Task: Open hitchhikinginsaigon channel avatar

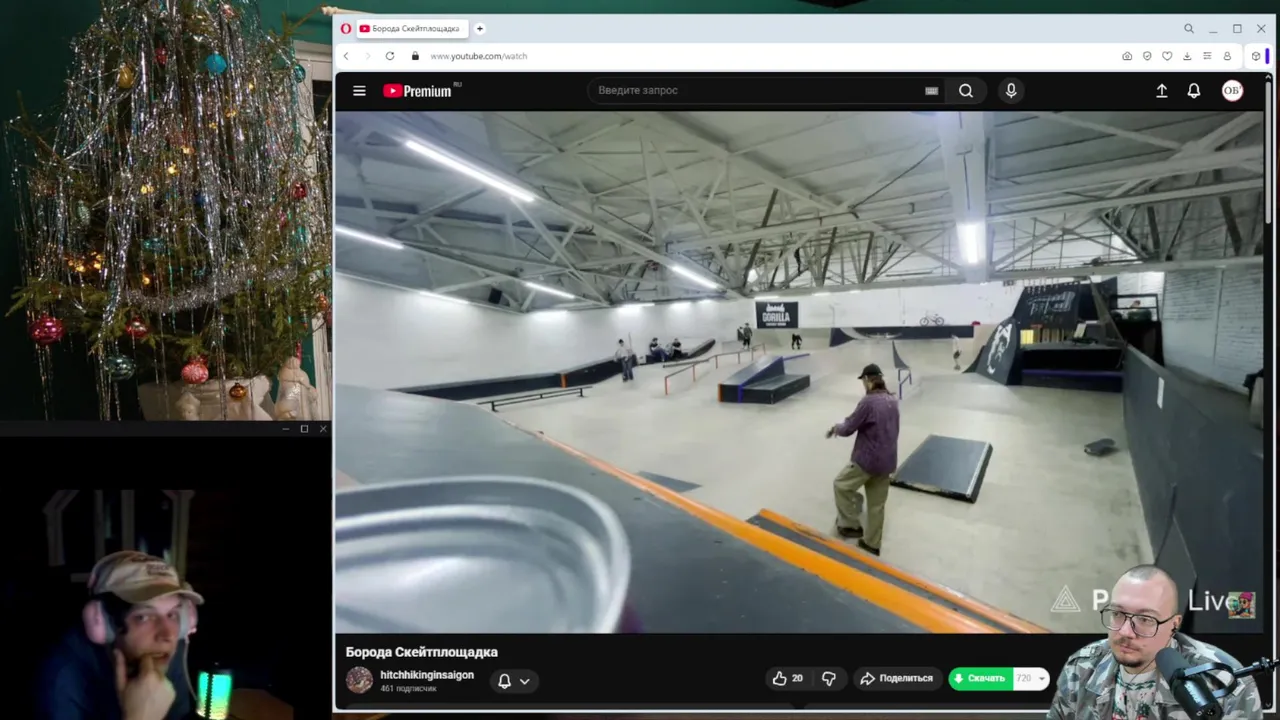Action: (359, 680)
